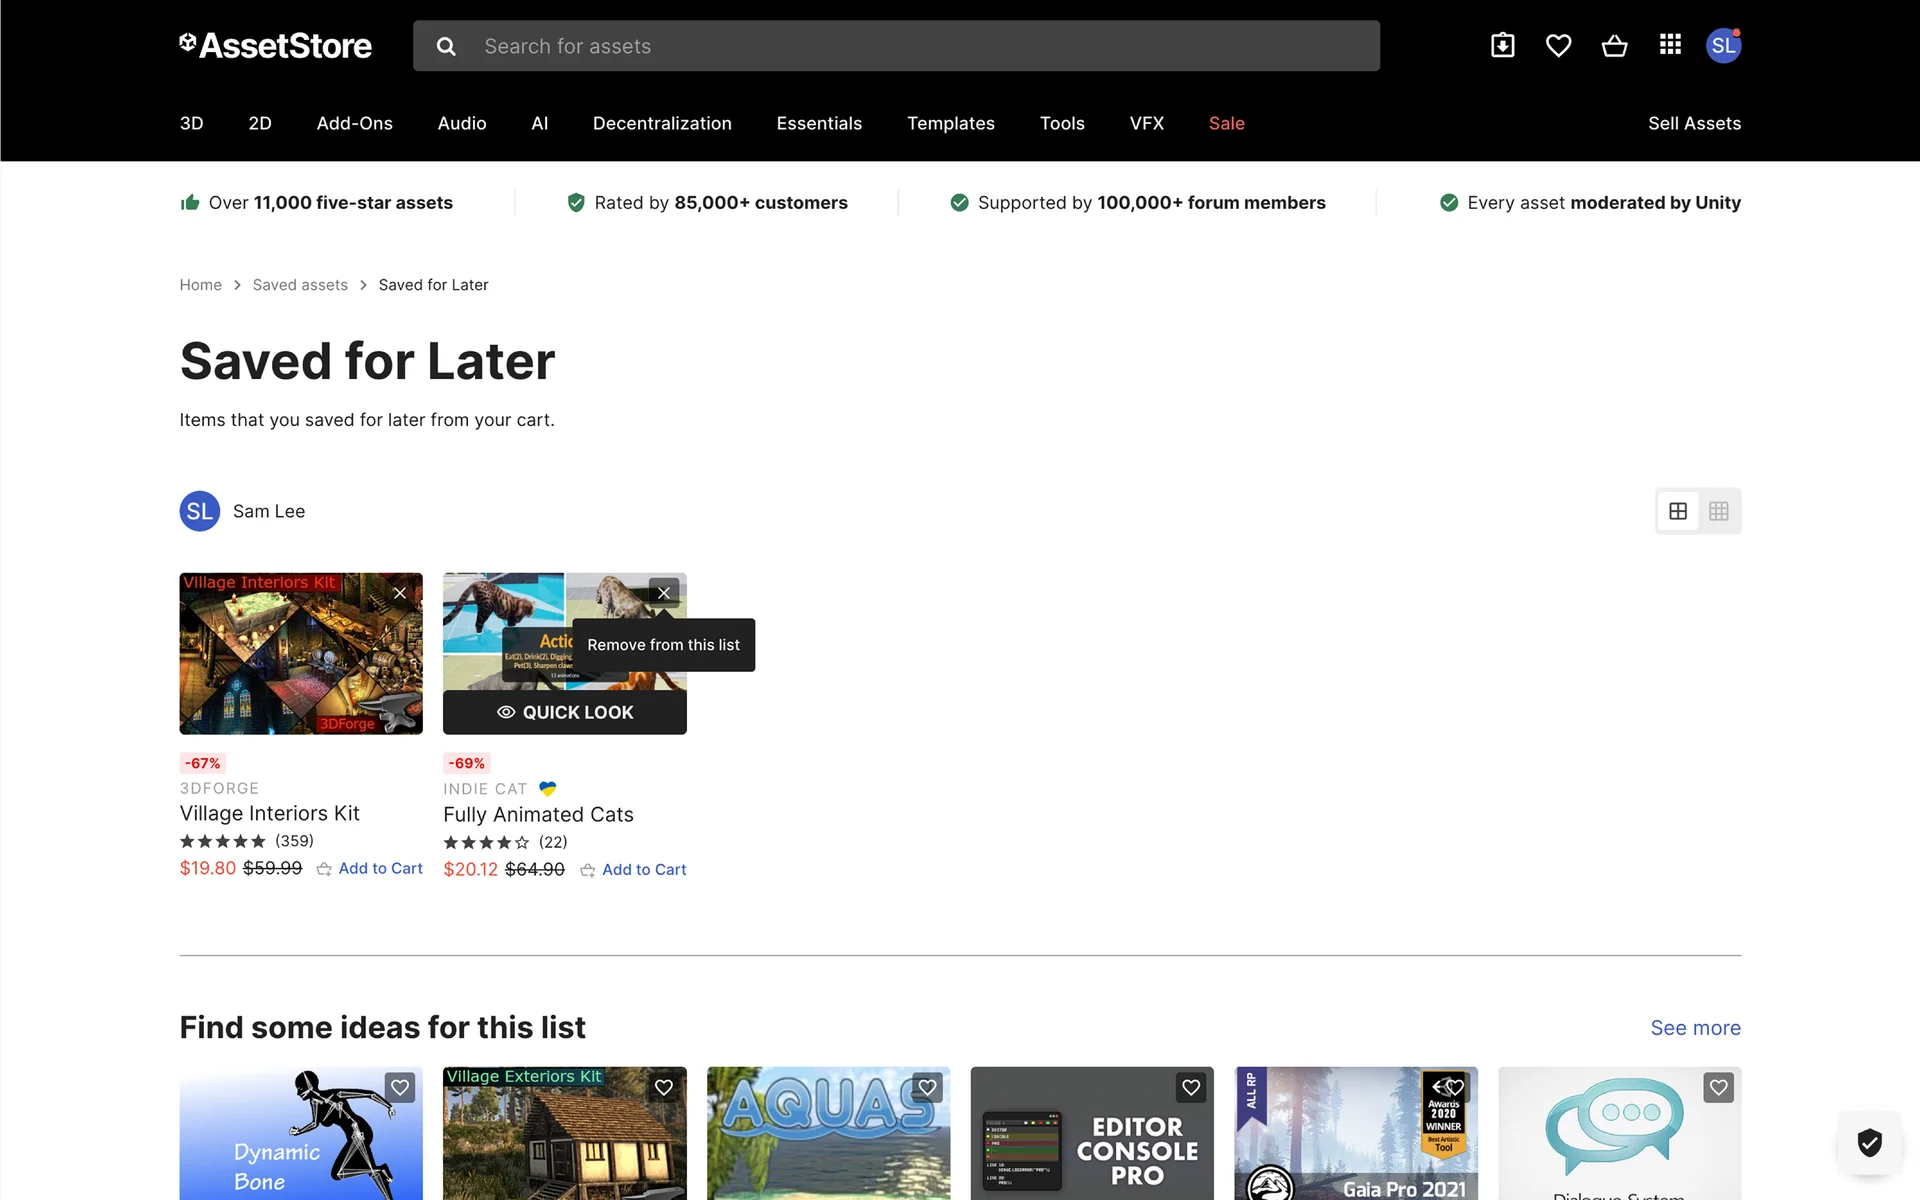Open the Templates category menu
The width and height of the screenshot is (1920, 1200).
[x=950, y=123]
